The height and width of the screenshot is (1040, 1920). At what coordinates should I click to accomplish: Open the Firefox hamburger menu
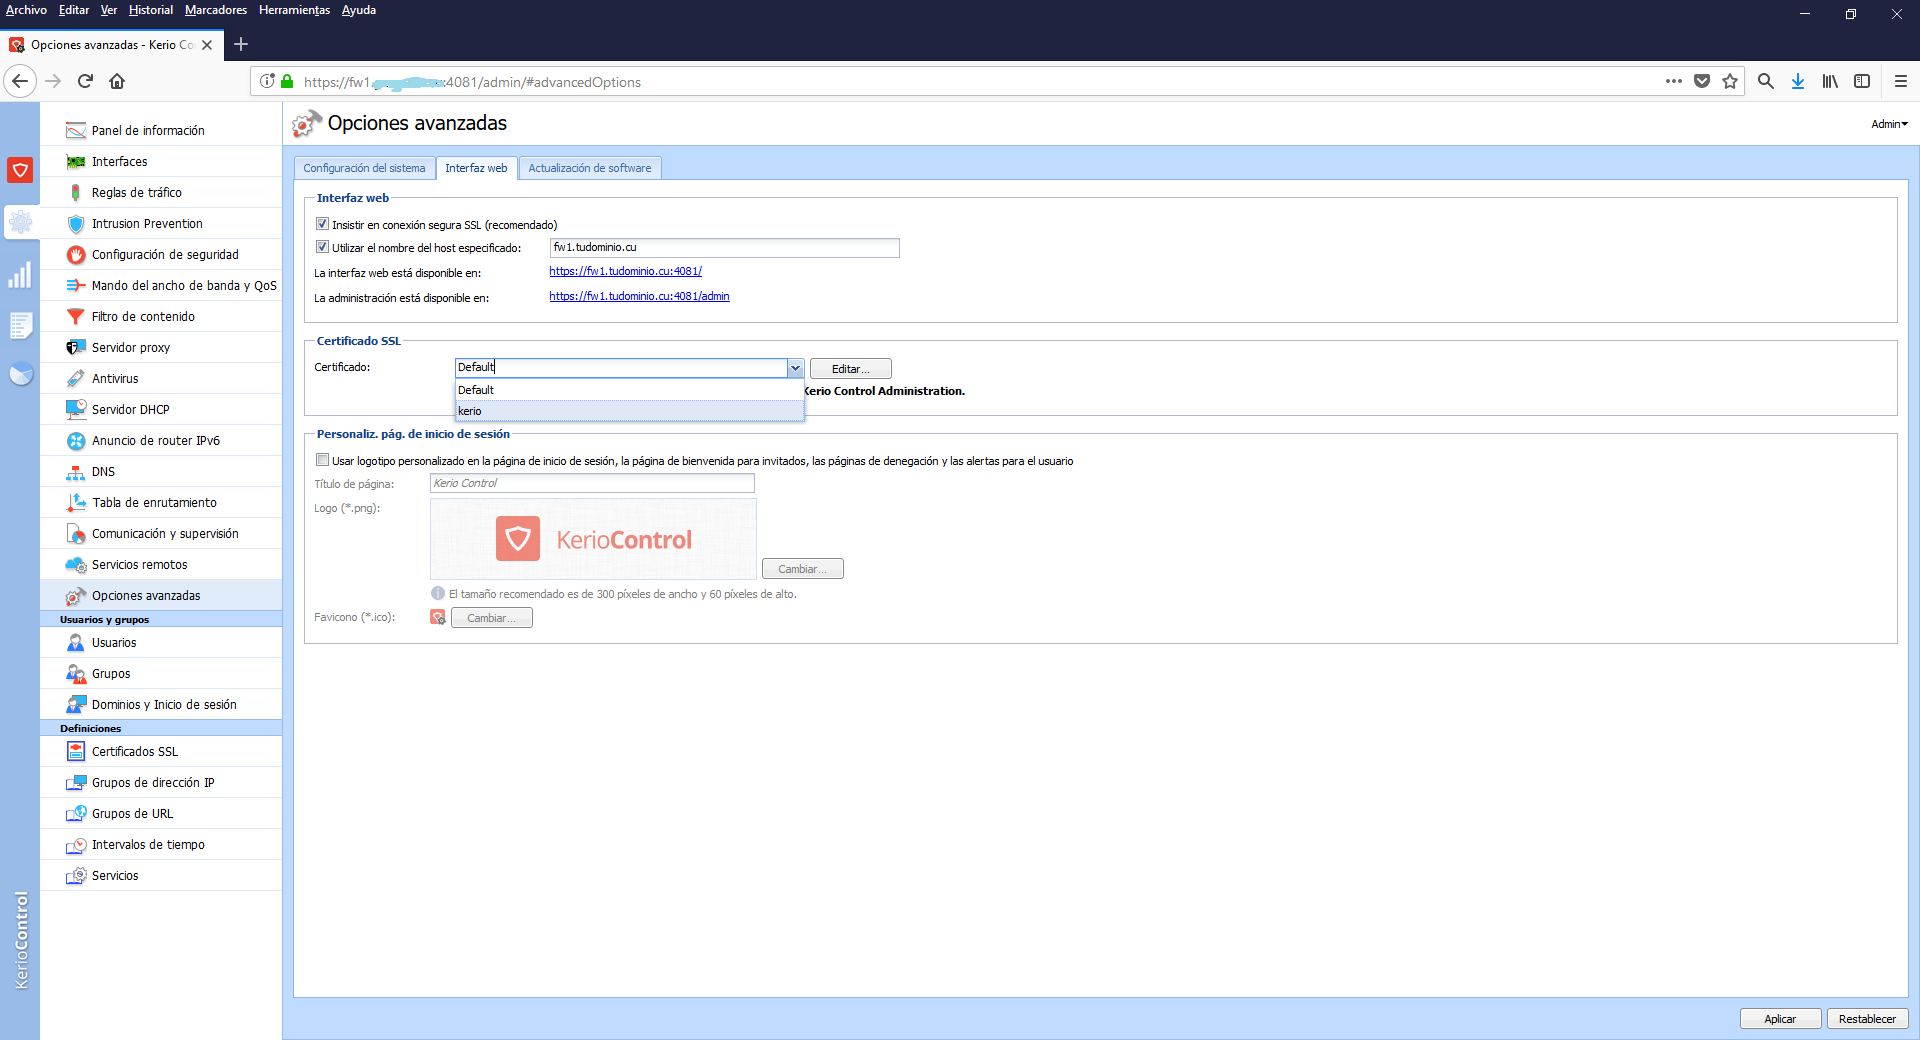coord(1901,81)
